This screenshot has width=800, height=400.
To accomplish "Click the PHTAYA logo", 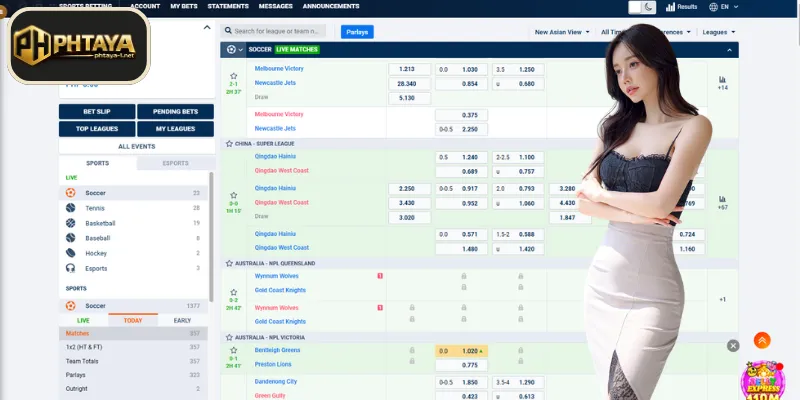I will point(79,45).
